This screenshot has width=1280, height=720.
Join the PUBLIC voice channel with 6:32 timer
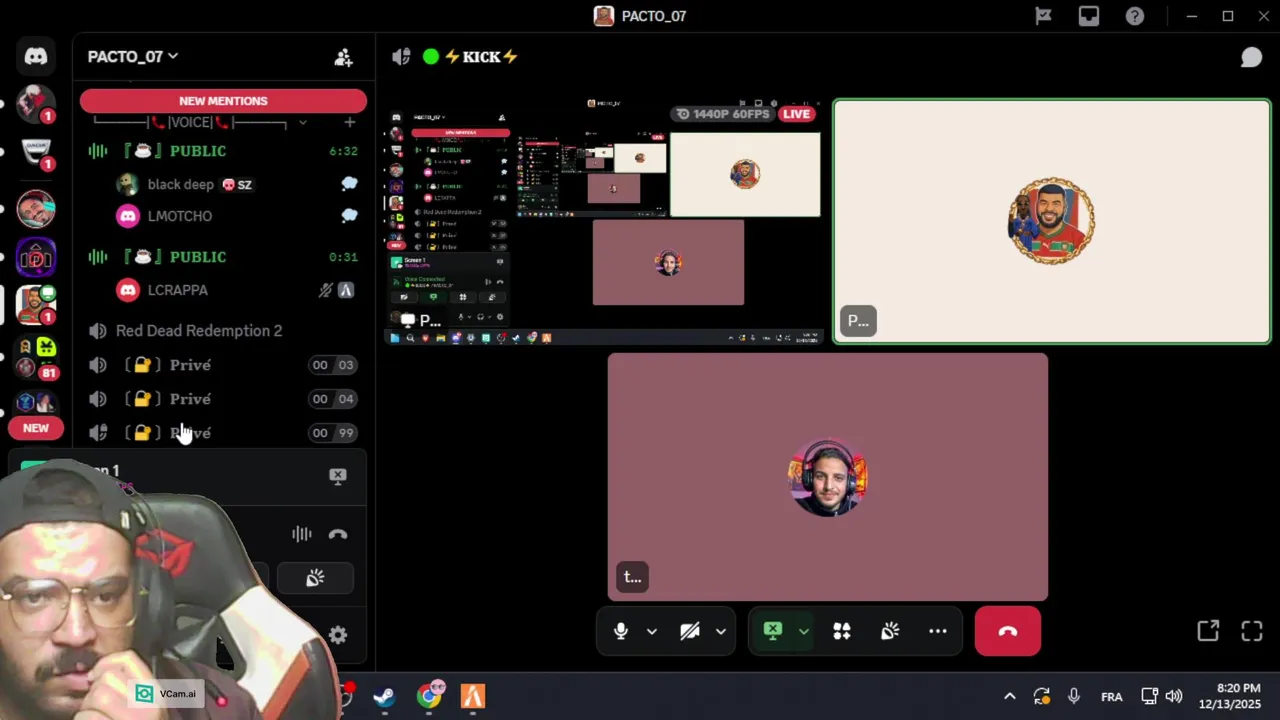pos(223,151)
